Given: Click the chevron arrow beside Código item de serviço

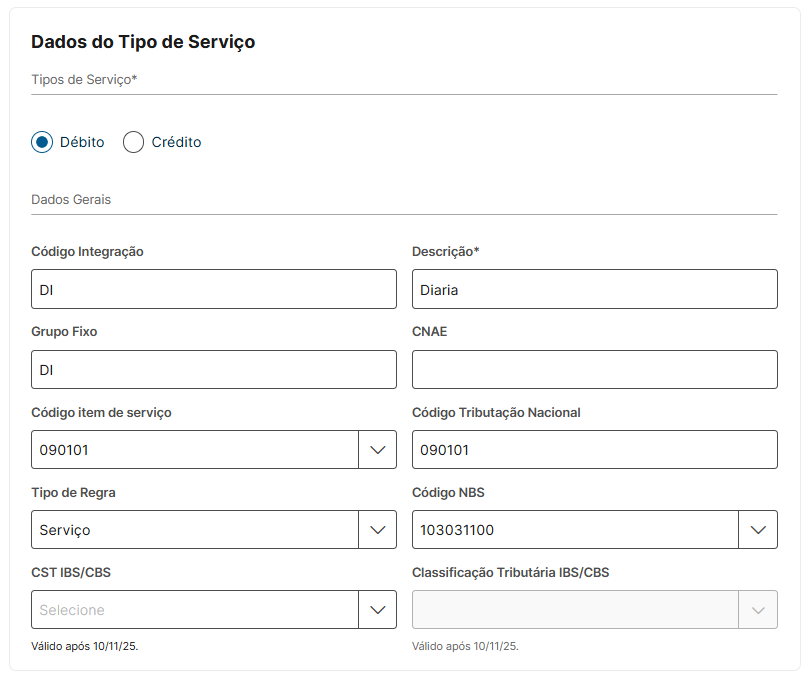Looking at the screenshot, I should click(x=377, y=450).
